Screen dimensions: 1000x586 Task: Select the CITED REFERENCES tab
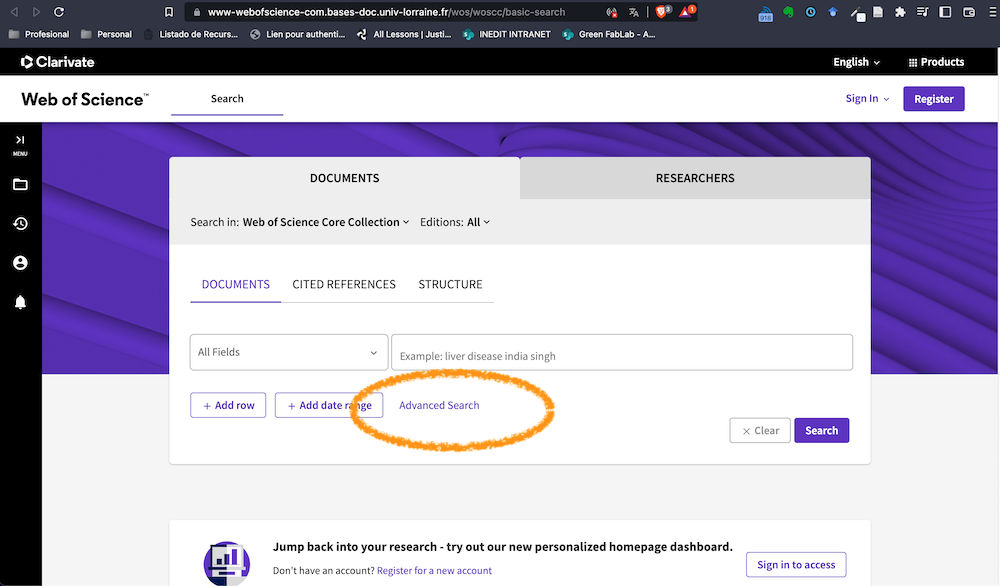(x=344, y=284)
